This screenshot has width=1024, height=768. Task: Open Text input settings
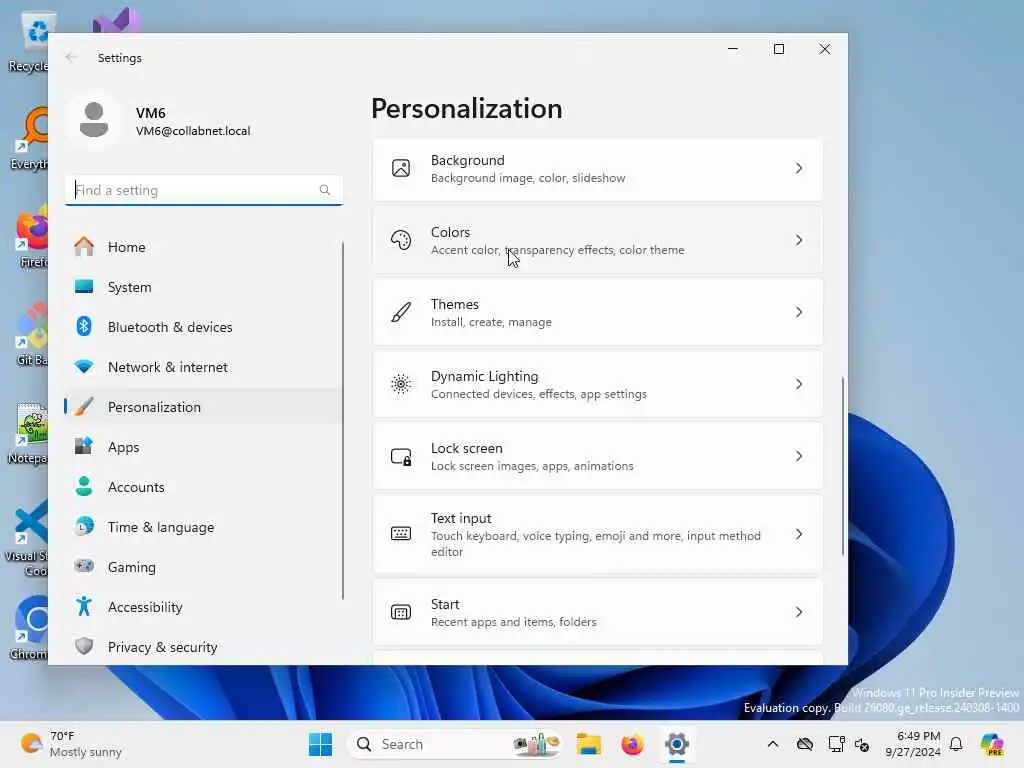pyautogui.click(x=598, y=534)
